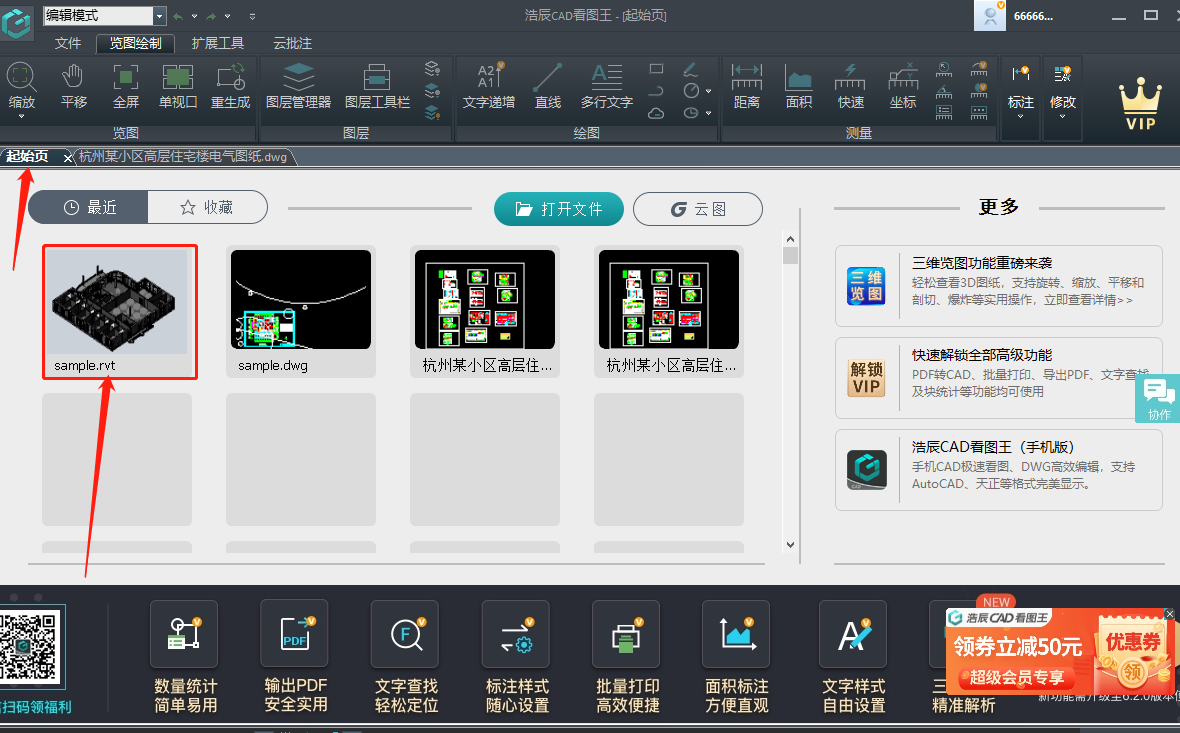Expand the 缩放 zoom options arrow
This screenshot has width=1180, height=733.
(x=21, y=116)
